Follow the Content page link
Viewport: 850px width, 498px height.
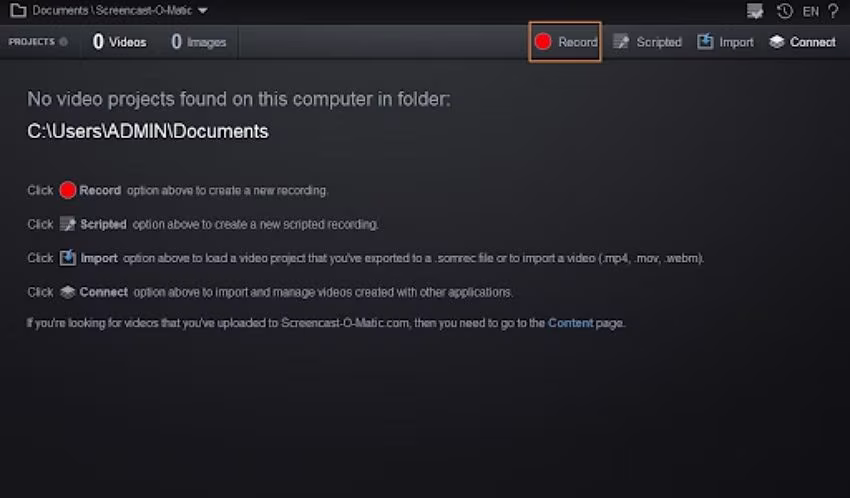click(570, 323)
